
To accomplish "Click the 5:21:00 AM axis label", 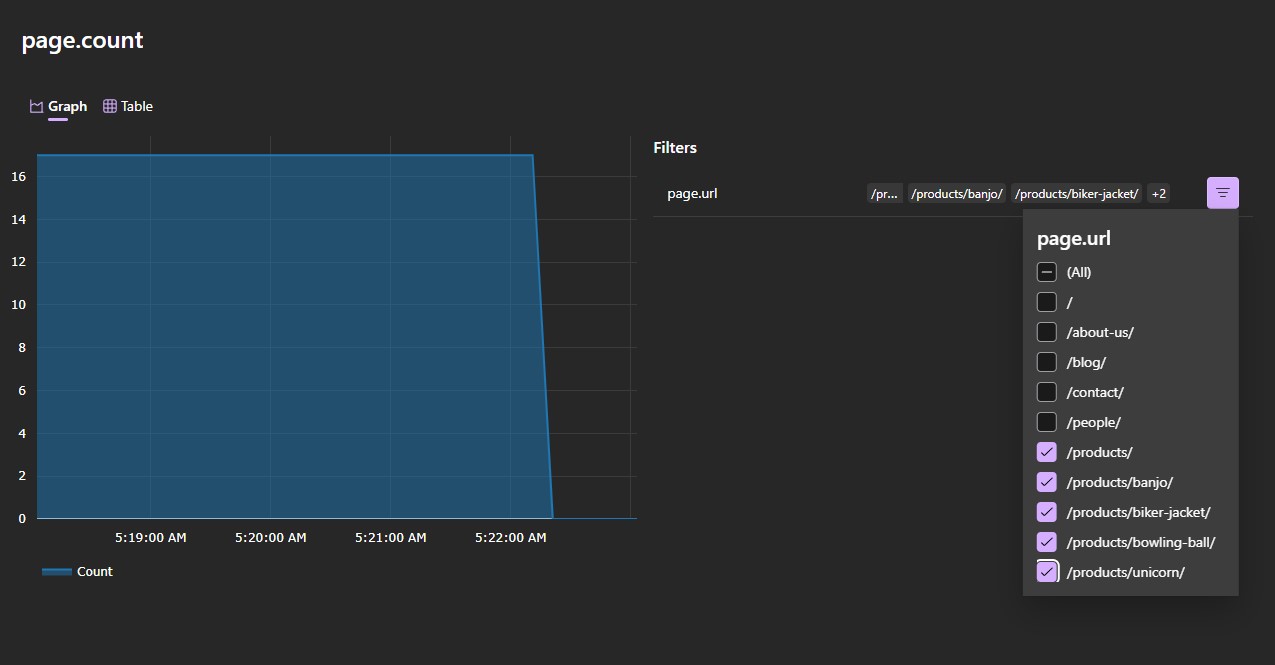I will (390, 537).
